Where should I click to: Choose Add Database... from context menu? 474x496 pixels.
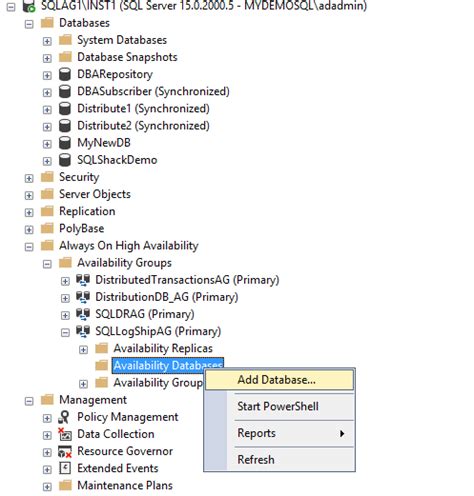click(x=279, y=380)
